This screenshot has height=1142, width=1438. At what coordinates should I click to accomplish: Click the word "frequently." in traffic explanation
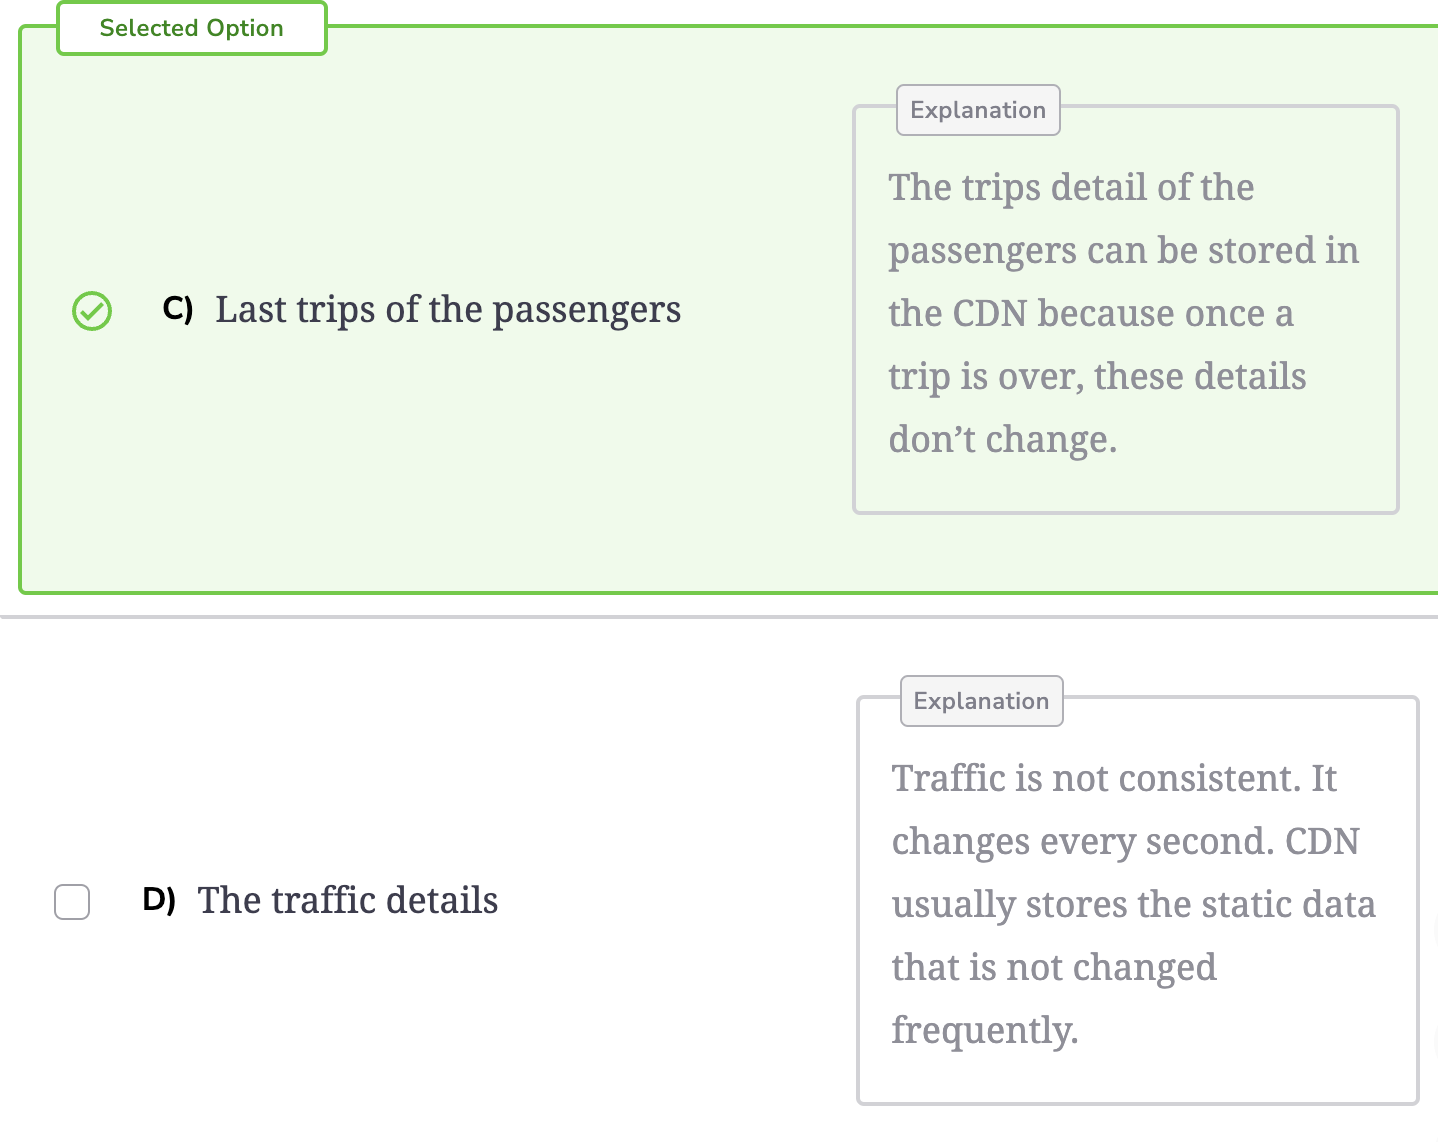coord(985,1031)
